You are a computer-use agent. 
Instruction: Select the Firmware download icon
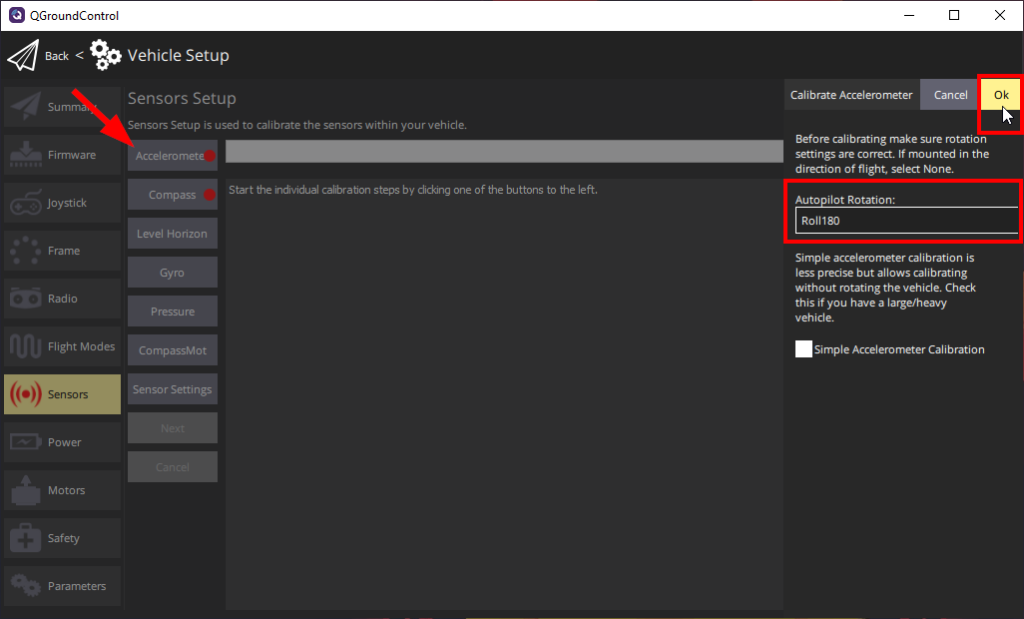(25, 155)
